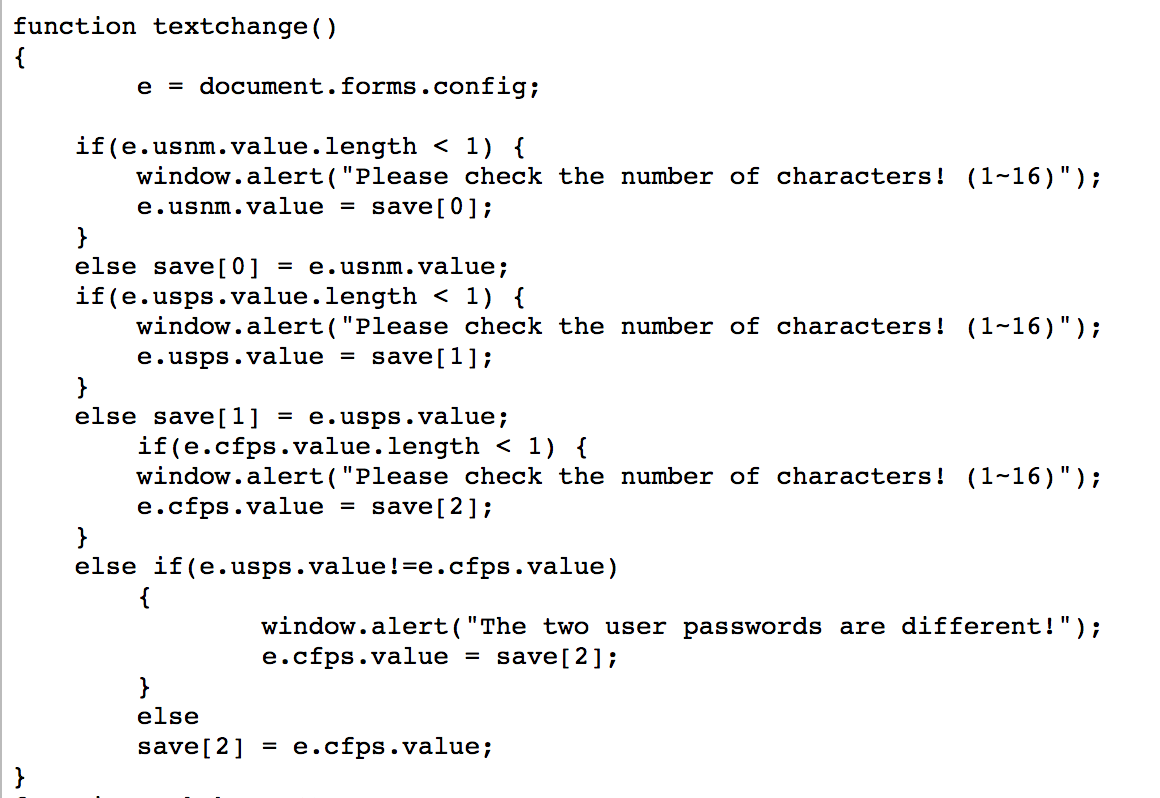The width and height of the screenshot is (1160, 798).
Task: Click the standalone else keyword line
Action: [167, 717]
